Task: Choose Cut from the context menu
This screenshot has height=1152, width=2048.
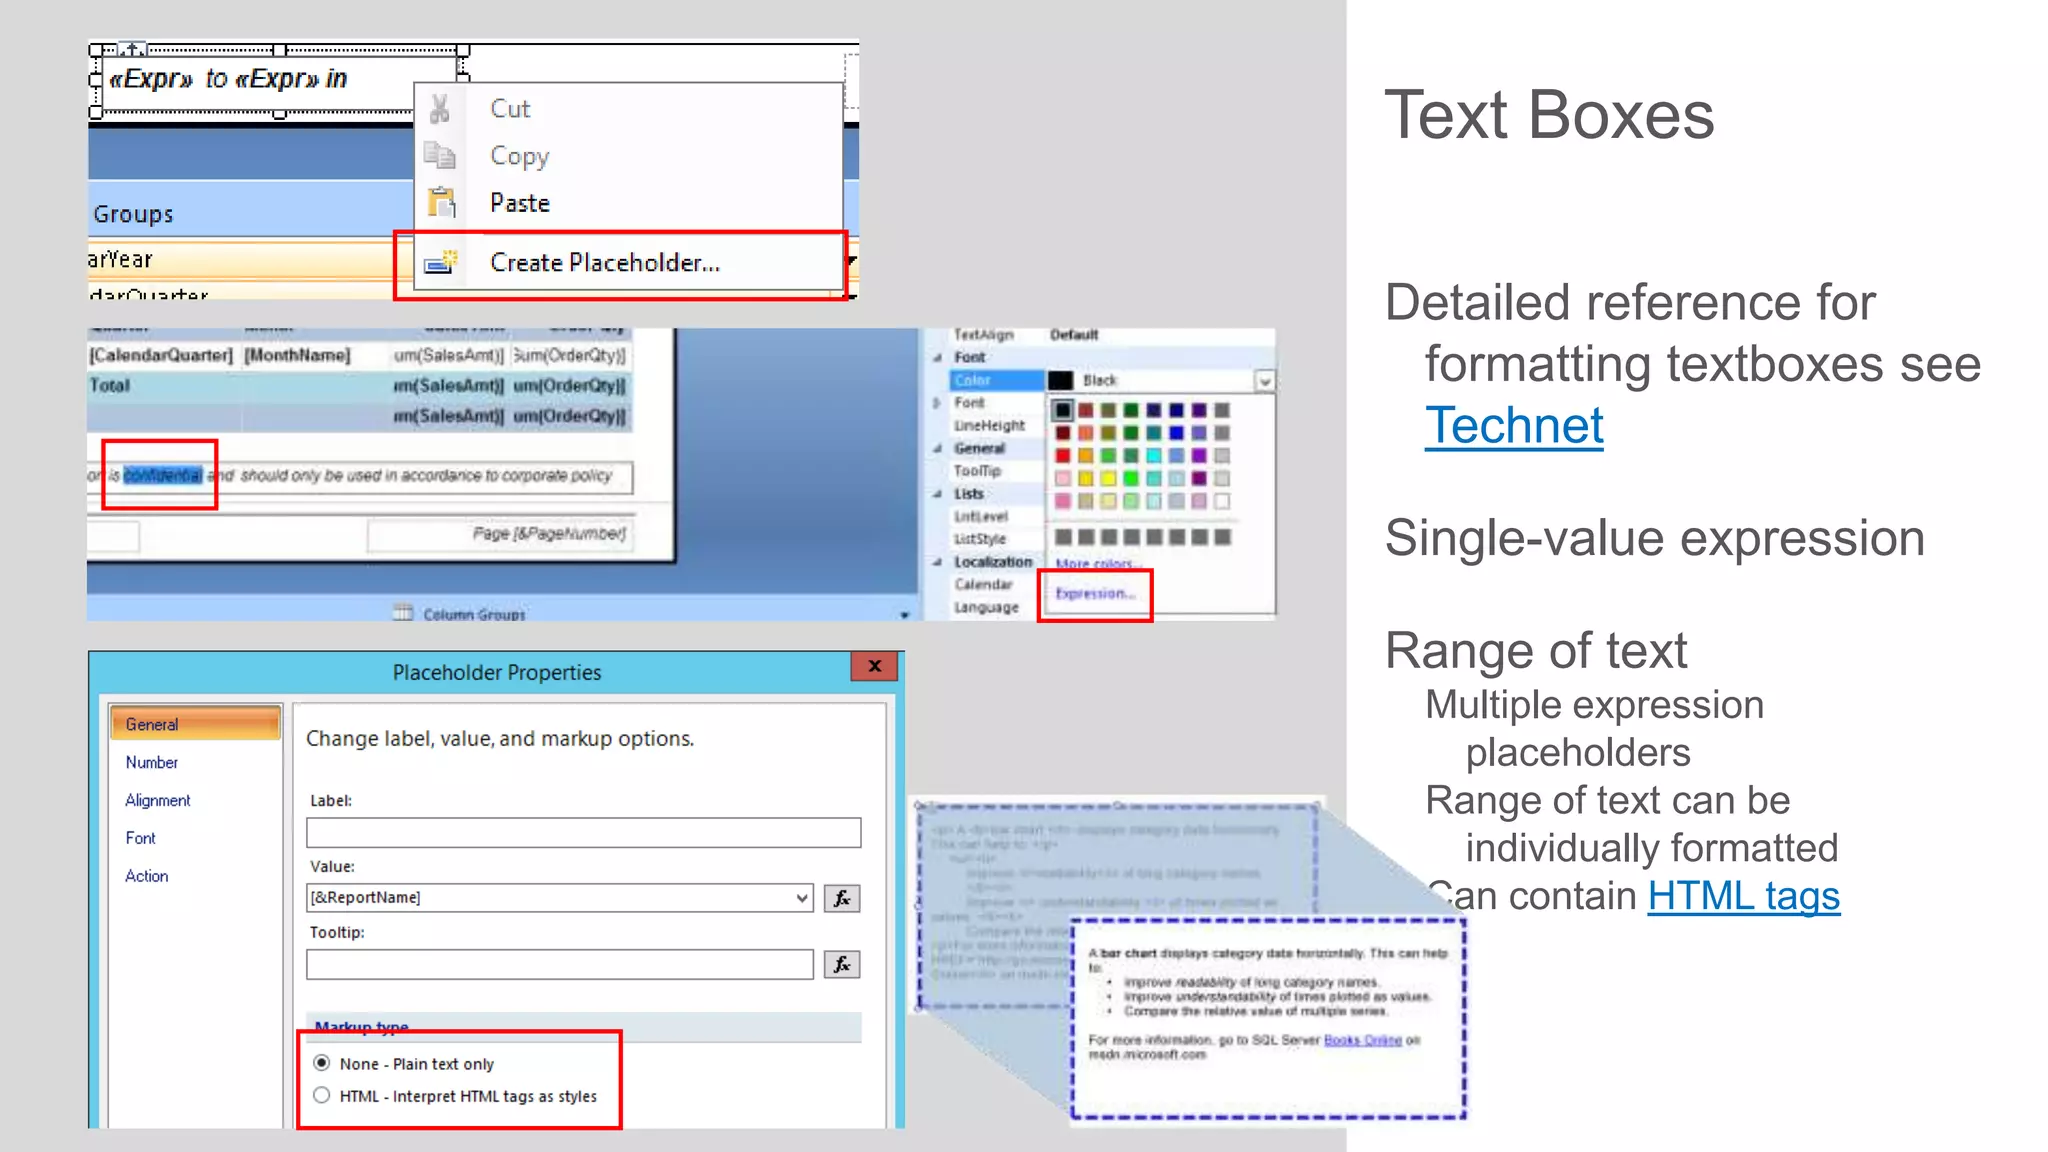Action: coord(629,108)
